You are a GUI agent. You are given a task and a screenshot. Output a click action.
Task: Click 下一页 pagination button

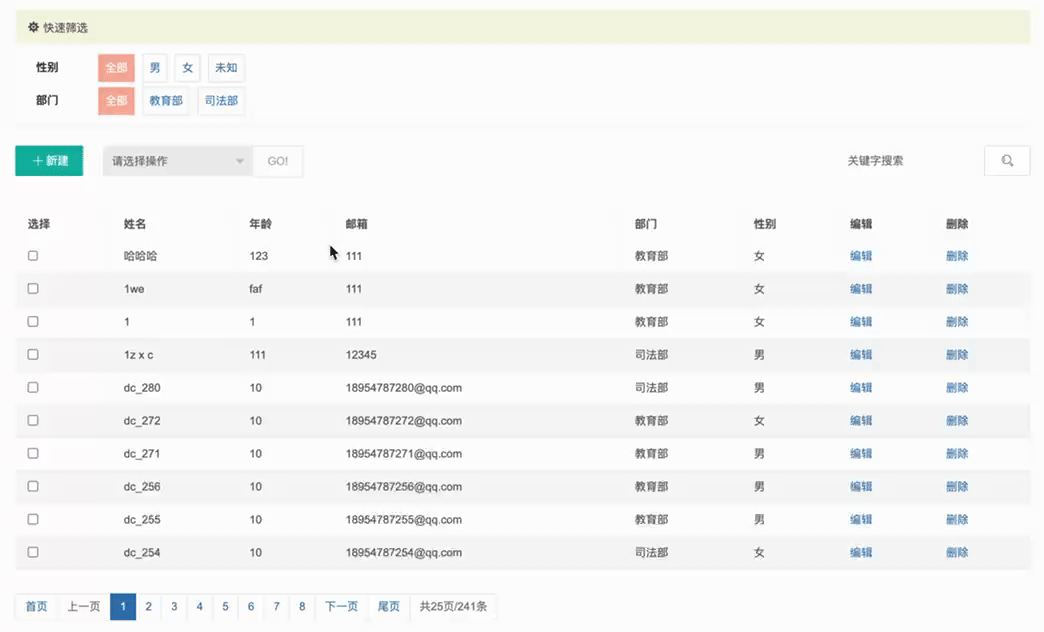coord(341,607)
